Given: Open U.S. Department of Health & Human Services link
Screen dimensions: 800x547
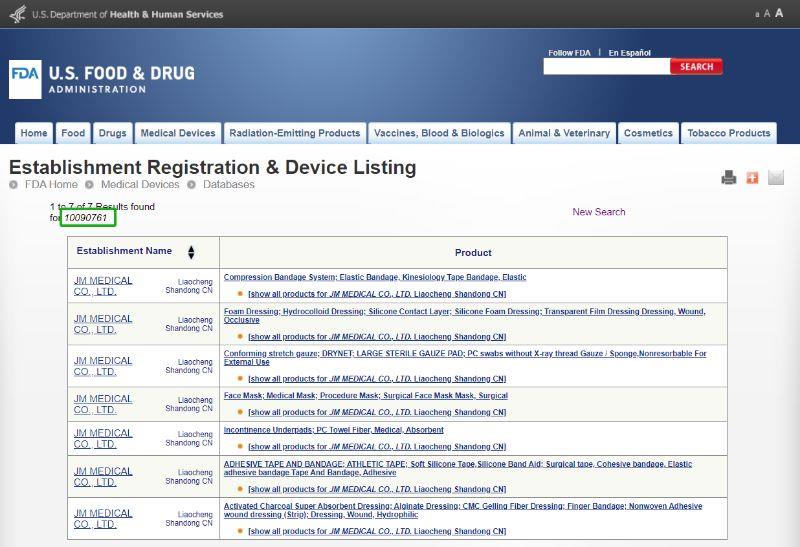Looking at the screenshot, I should (x=128, y=14).
